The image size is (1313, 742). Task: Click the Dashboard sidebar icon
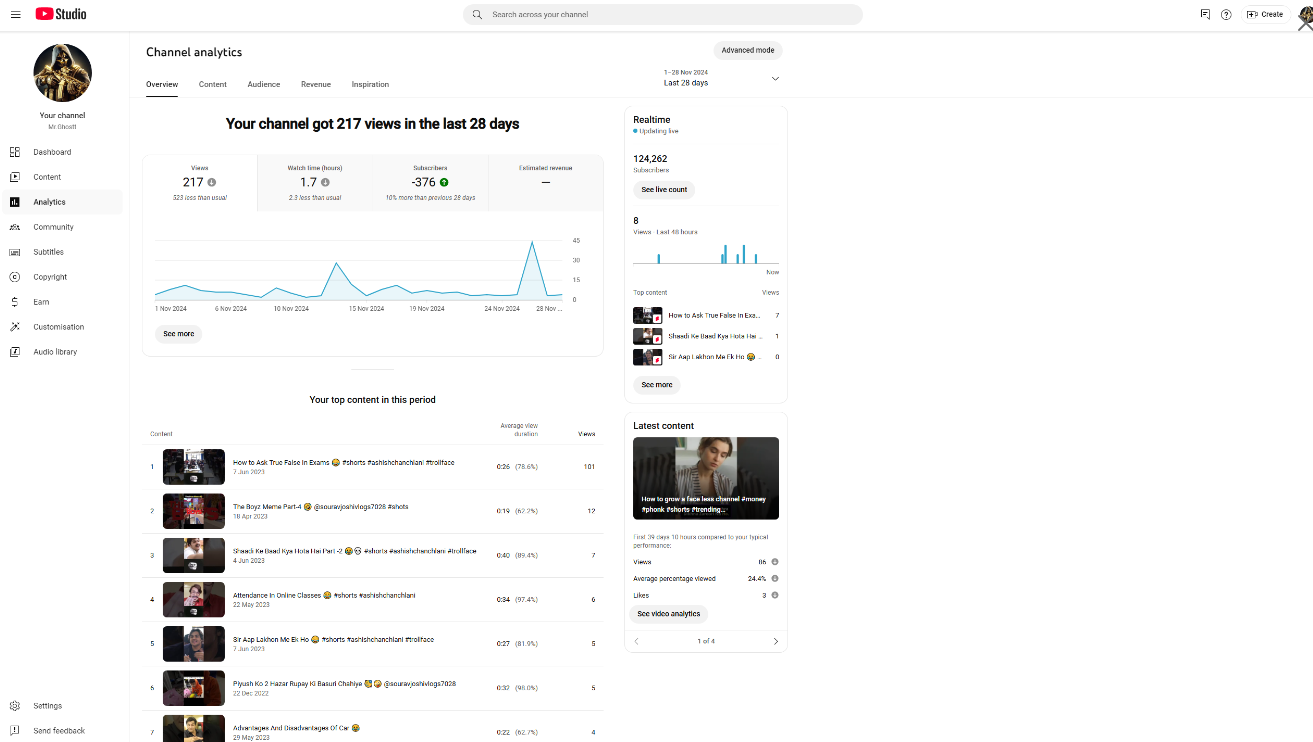coord(14,152)
